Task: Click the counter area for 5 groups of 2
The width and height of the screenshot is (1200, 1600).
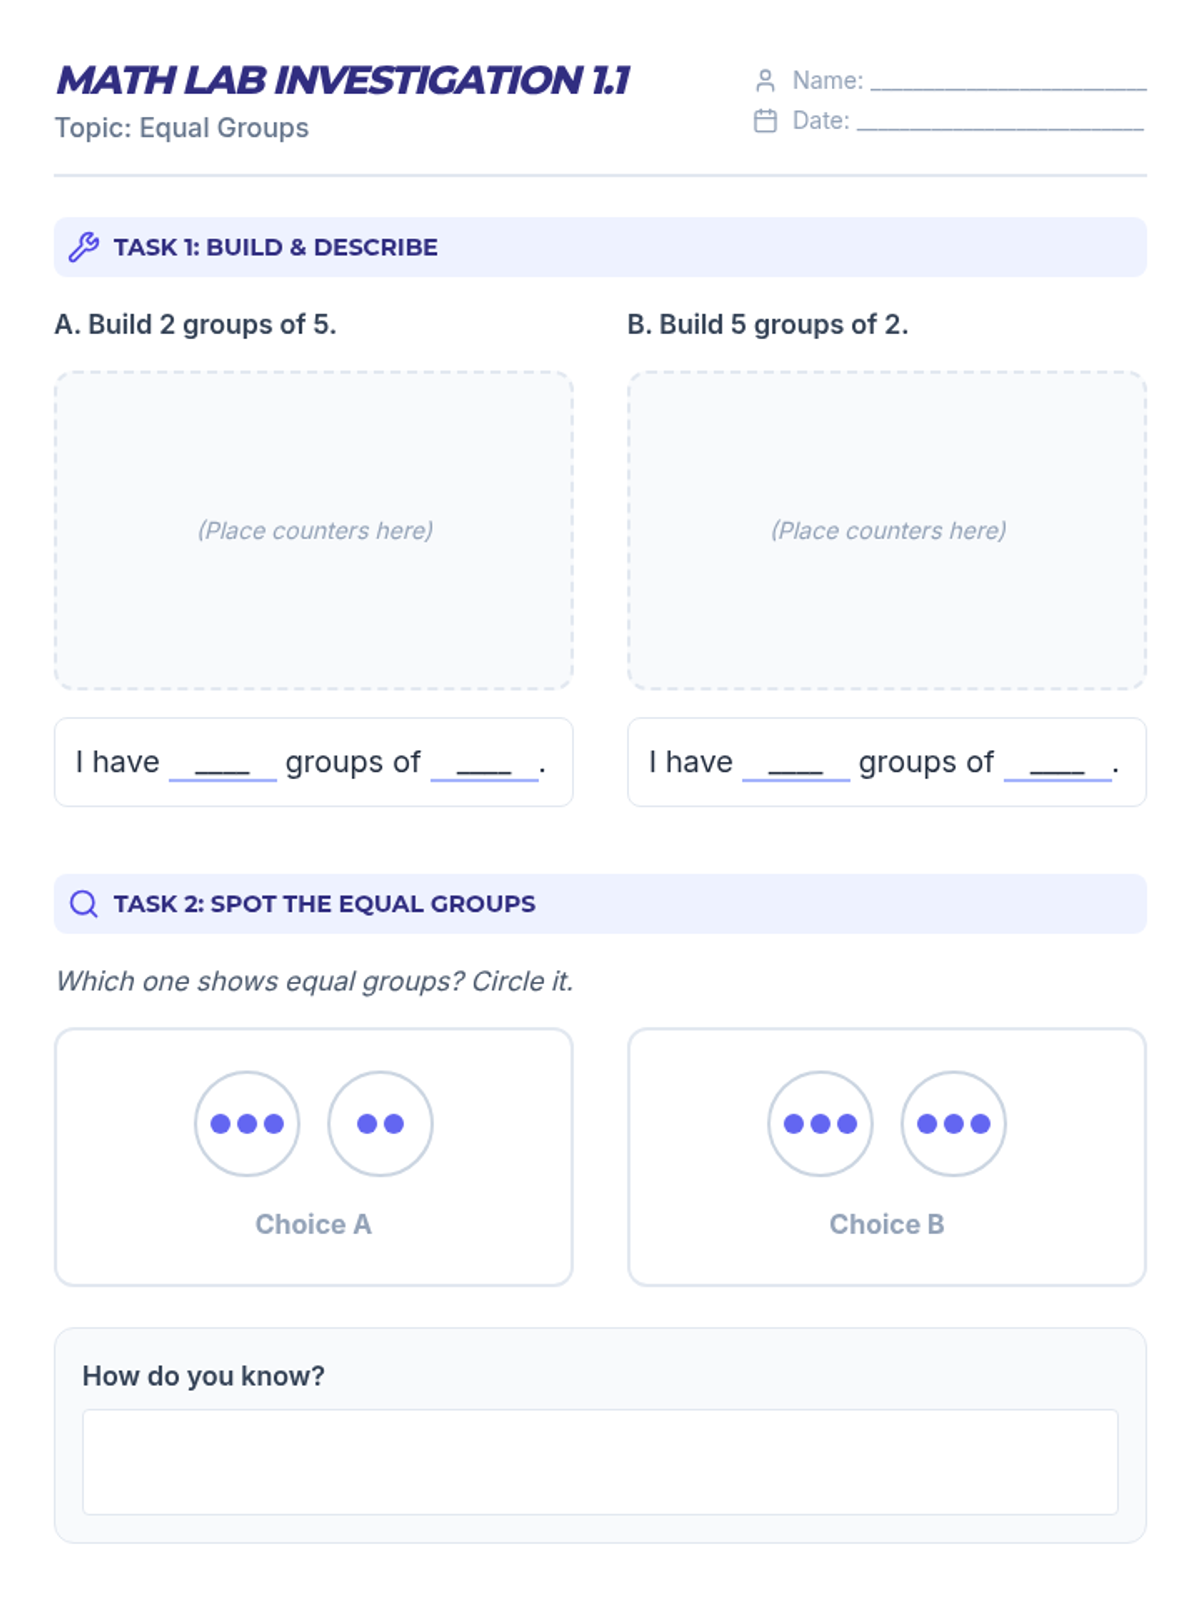Action: 887,530
